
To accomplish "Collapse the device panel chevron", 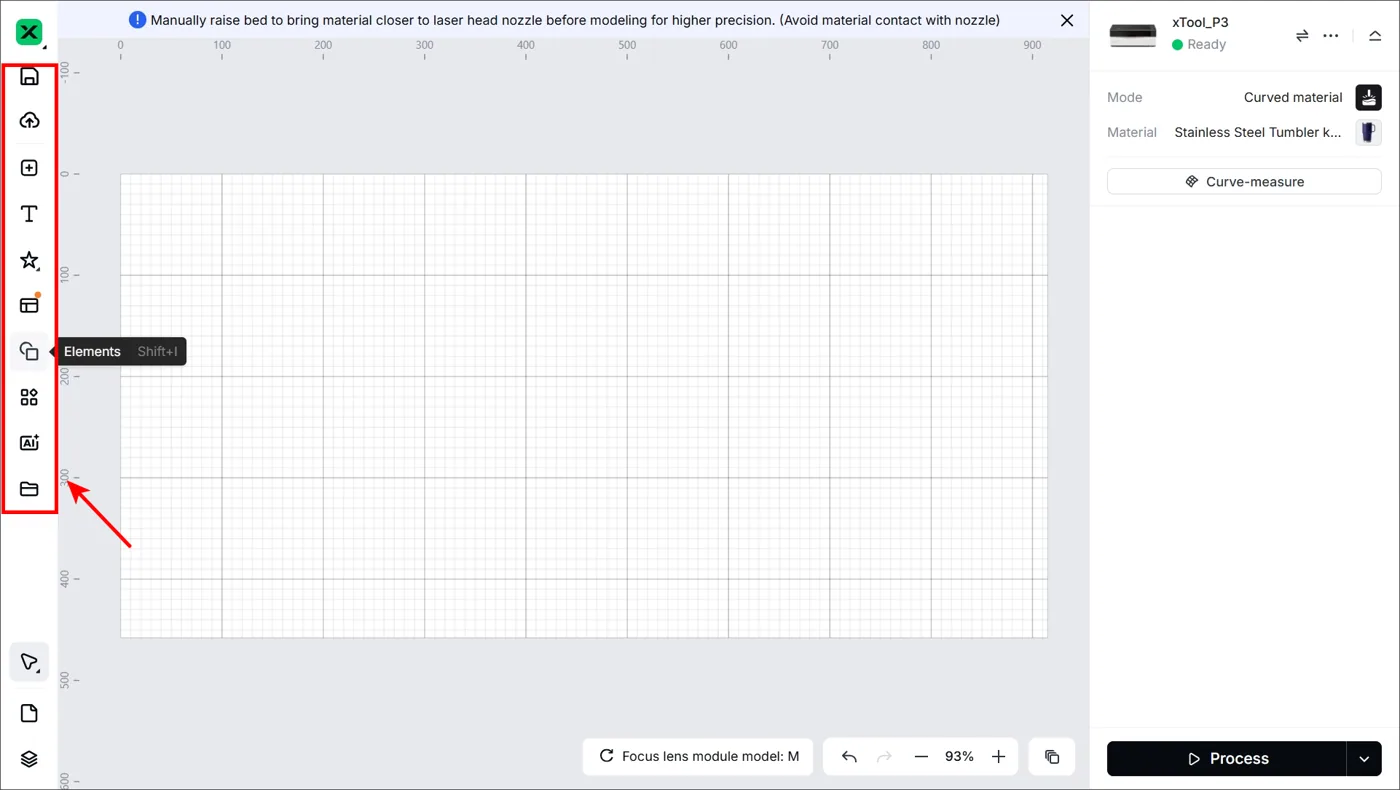I will pyautogui.click(x=1375, y=35).
